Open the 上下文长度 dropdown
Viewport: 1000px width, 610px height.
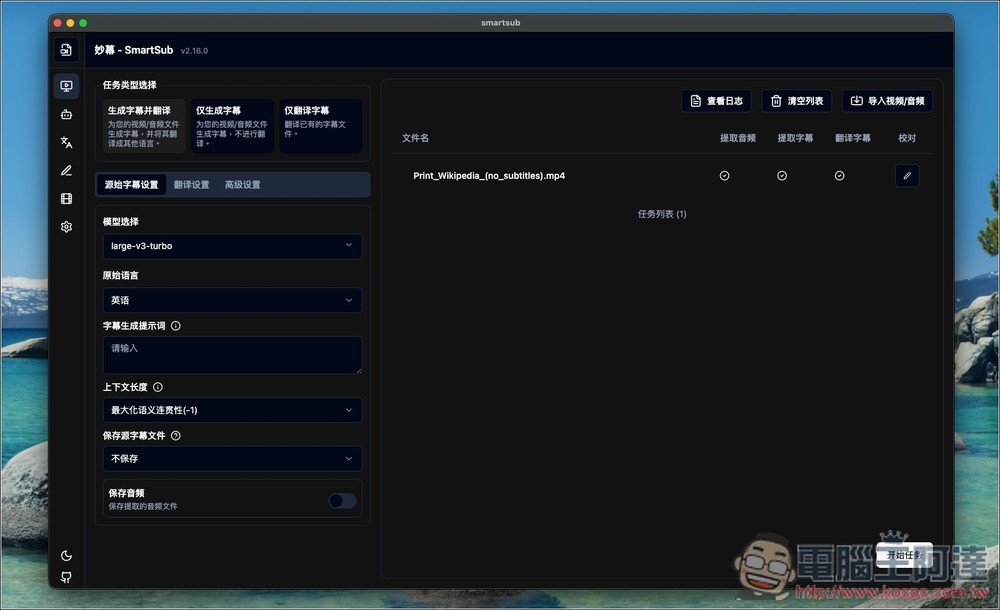pos(232,410)
